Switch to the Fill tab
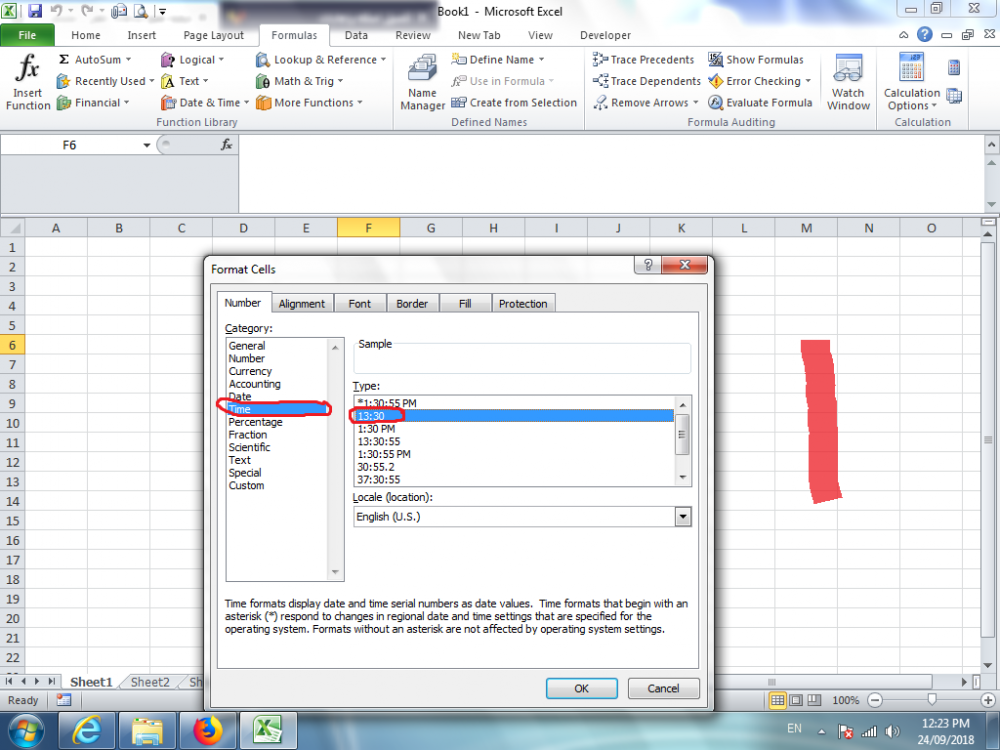This screenshot has width=1000, height=750. click(465, 304)
